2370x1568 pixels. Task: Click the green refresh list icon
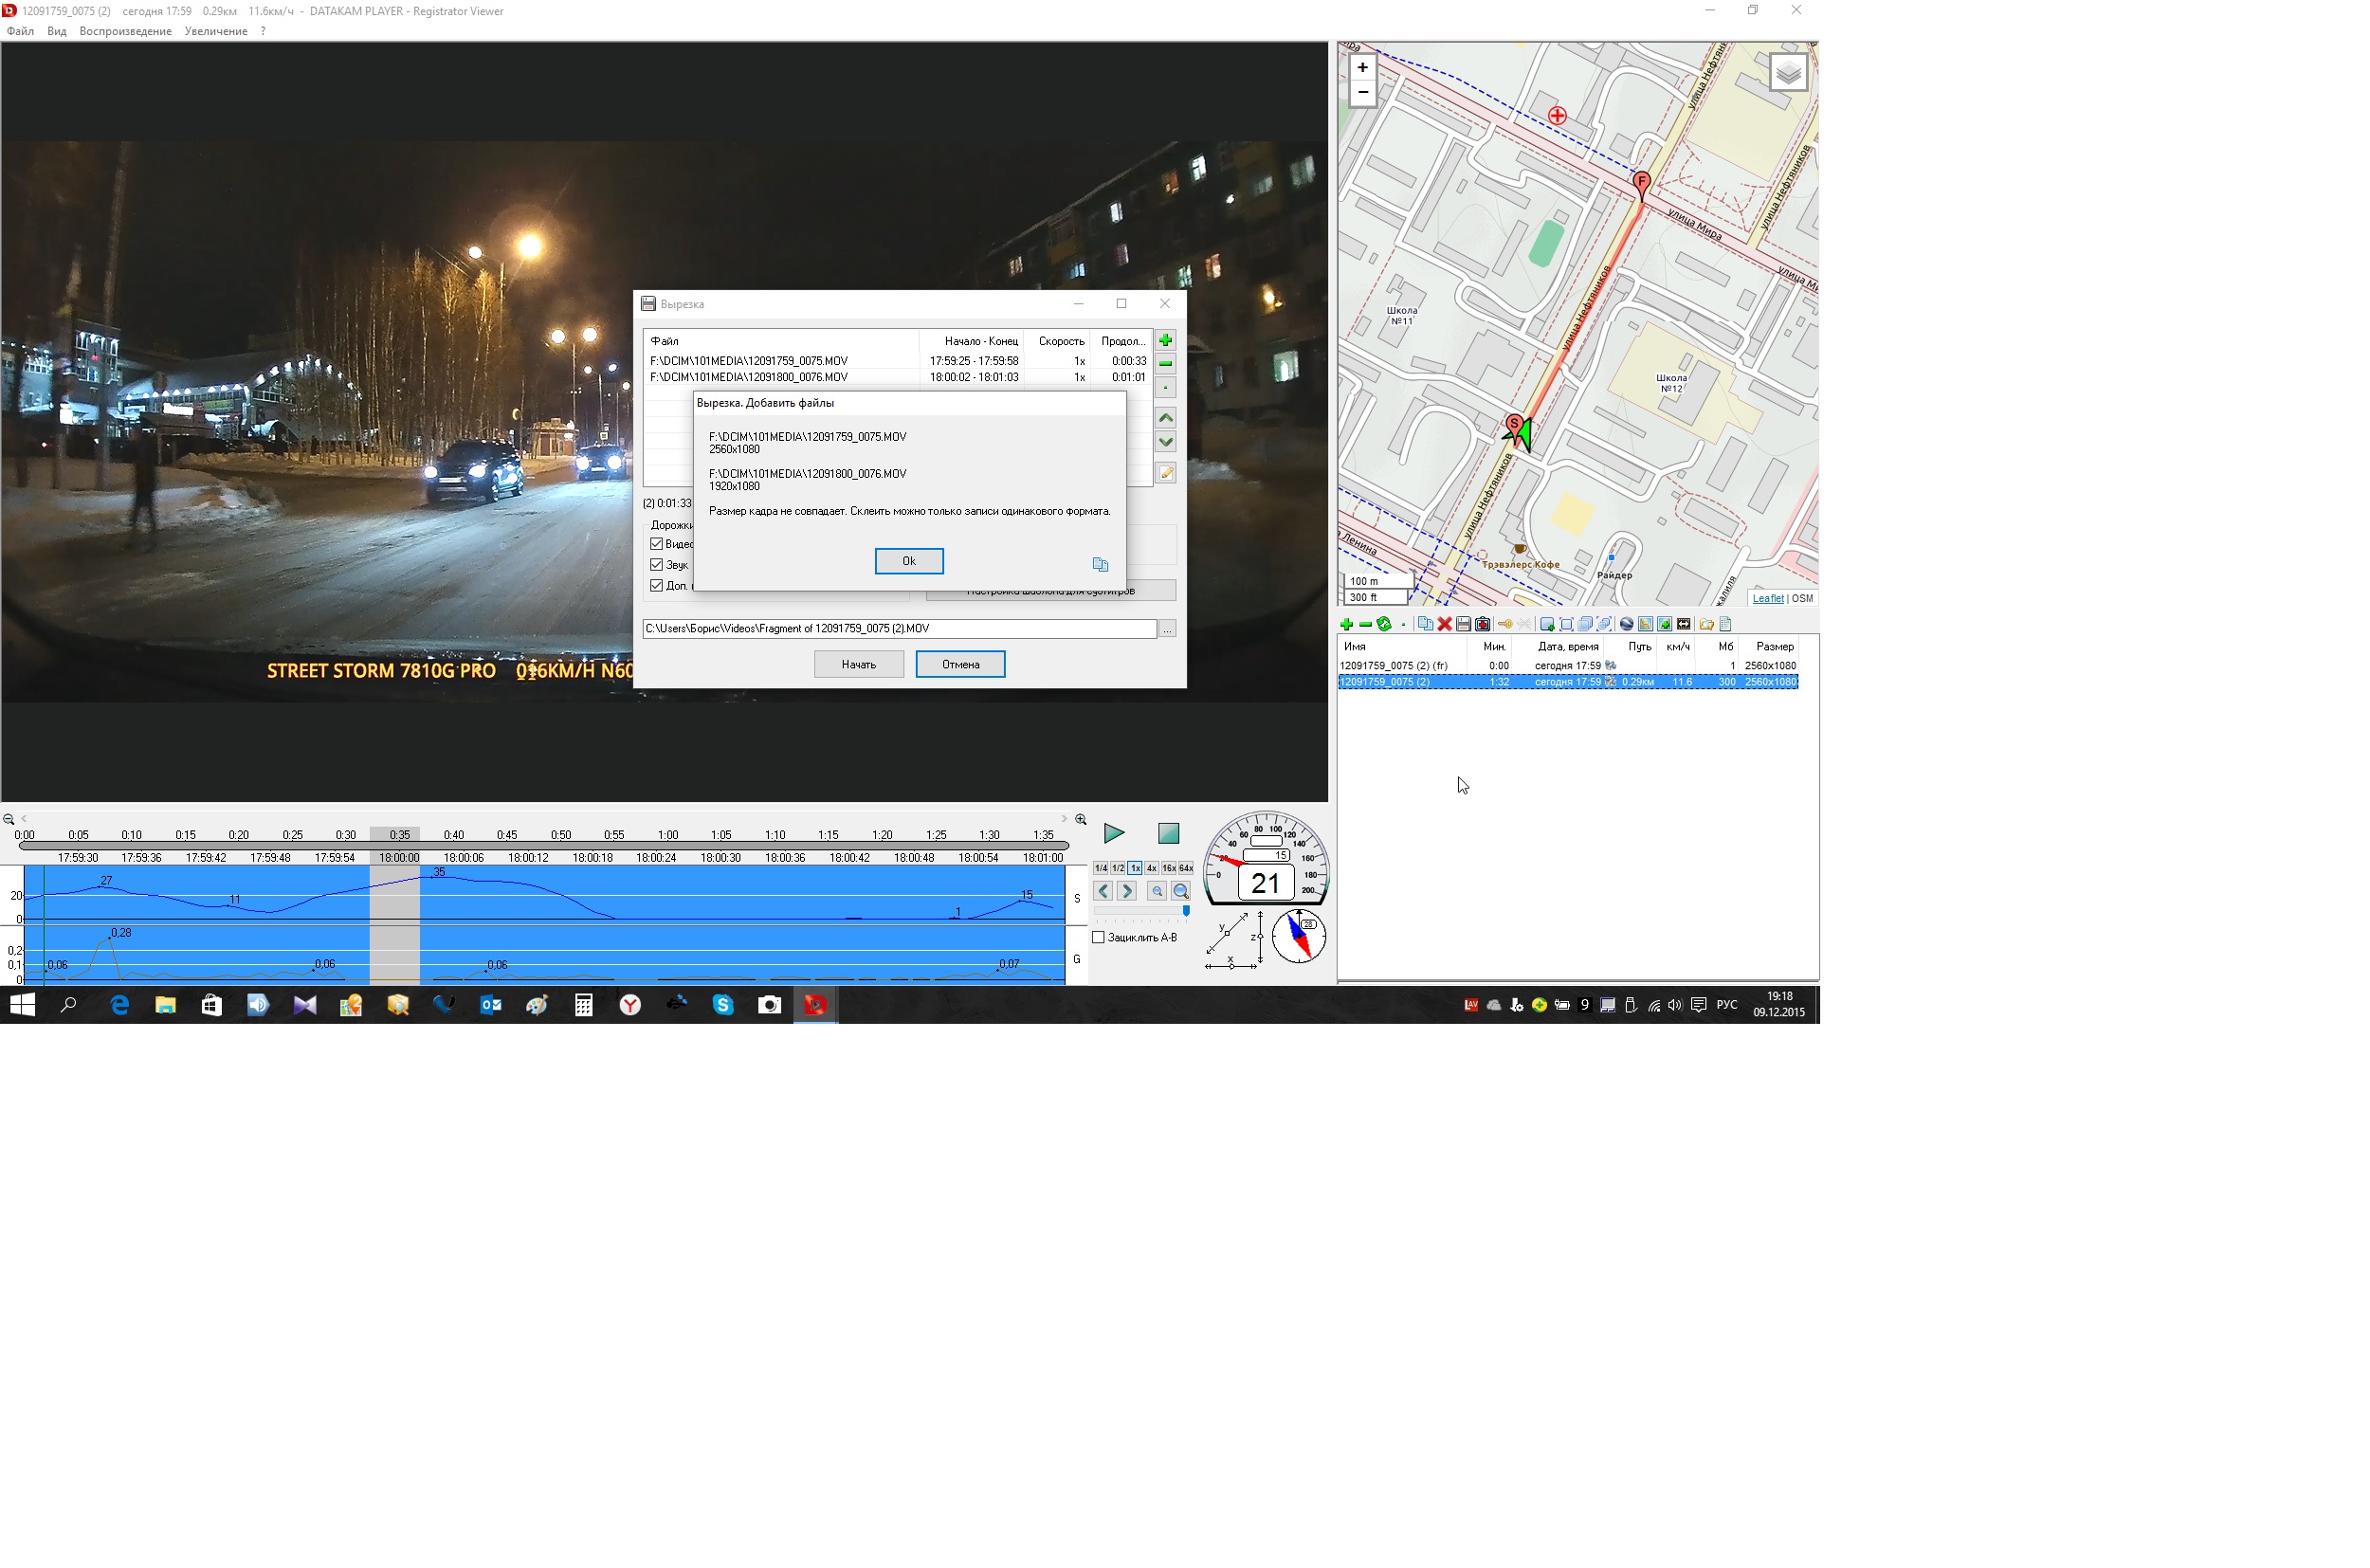click(x=1384, y=624)
